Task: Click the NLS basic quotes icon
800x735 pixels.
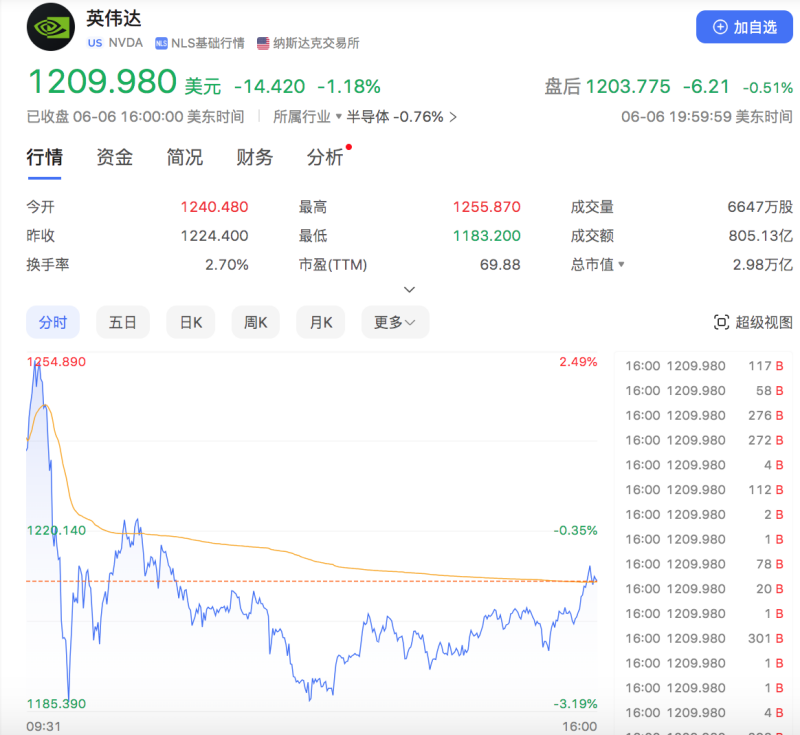Action: point(161,43)
